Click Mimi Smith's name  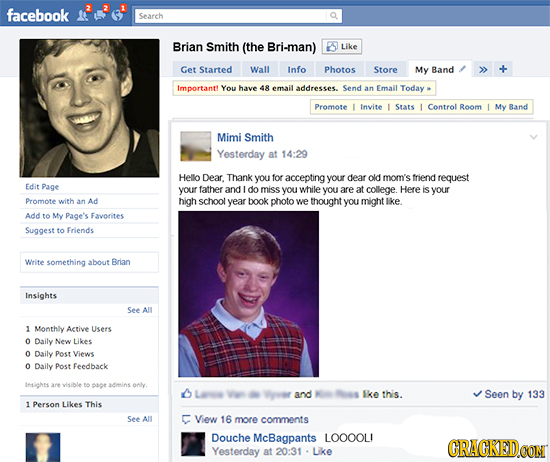(x=245, y=138)
